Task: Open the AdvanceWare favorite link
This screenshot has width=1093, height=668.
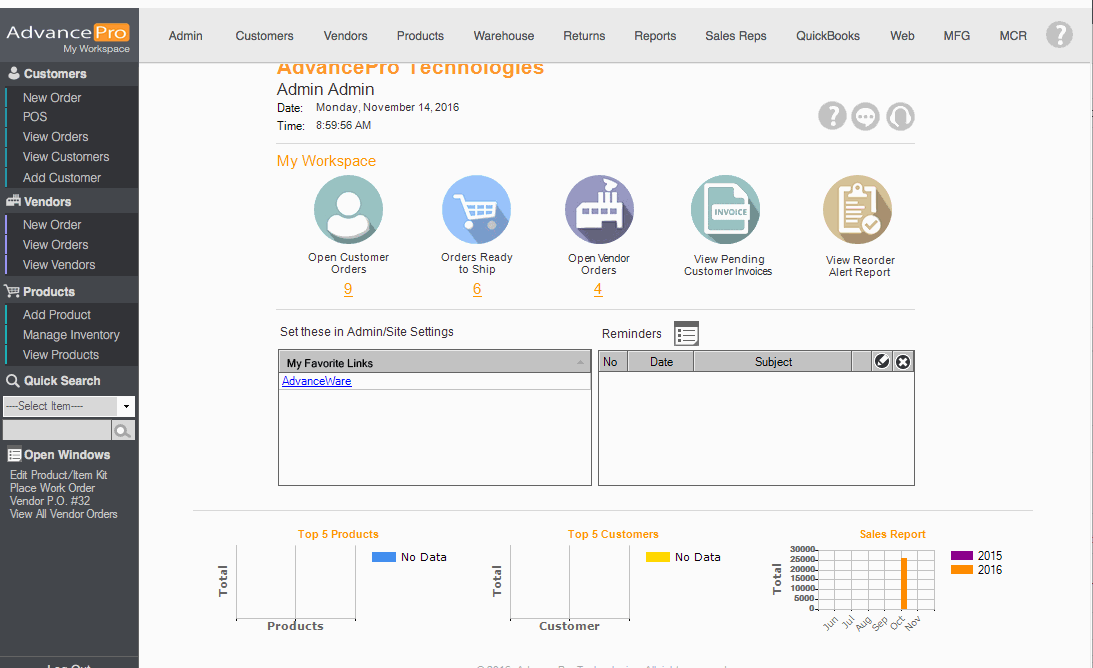Action: pyautogui.click(x=316, y=381)
